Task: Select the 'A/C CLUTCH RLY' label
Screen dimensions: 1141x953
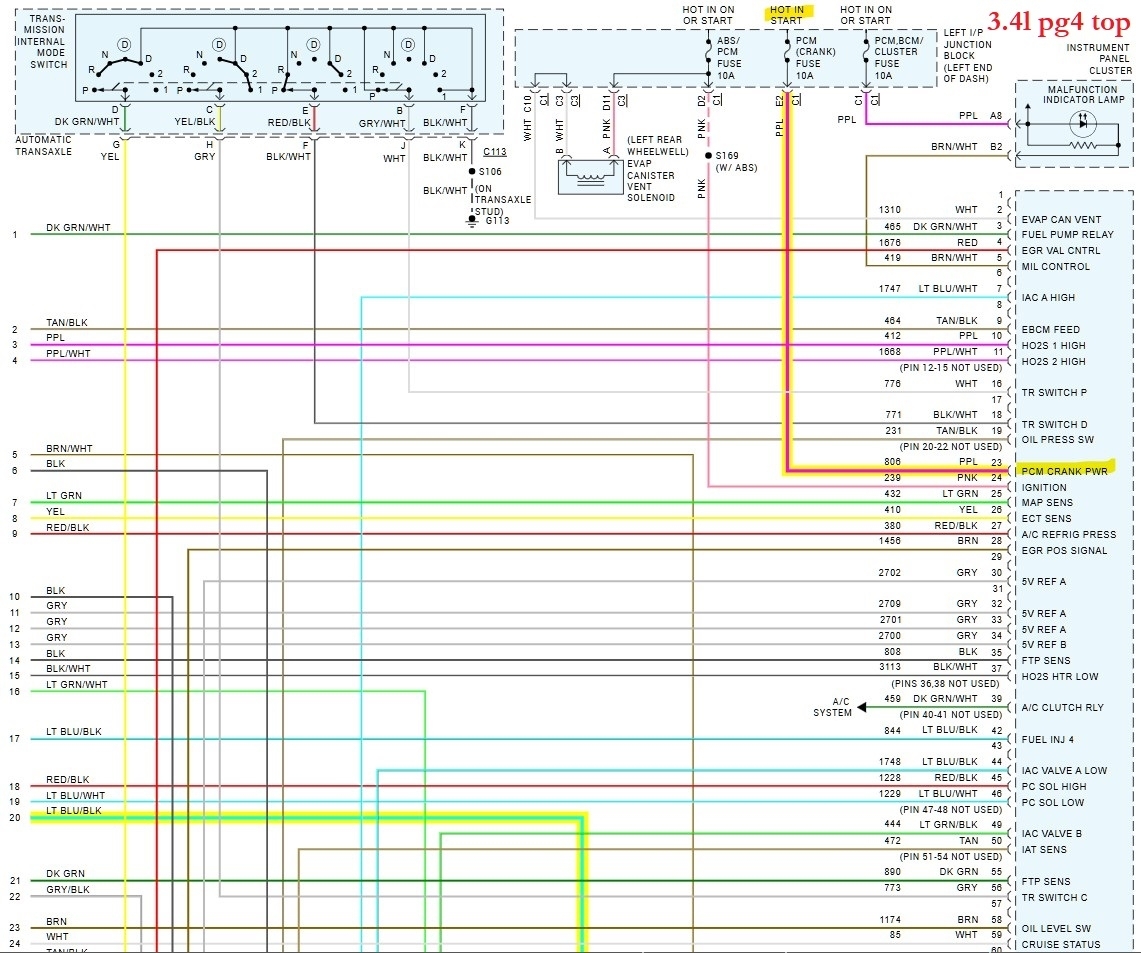Action: pyautogui.click(x=1062, y=708)
